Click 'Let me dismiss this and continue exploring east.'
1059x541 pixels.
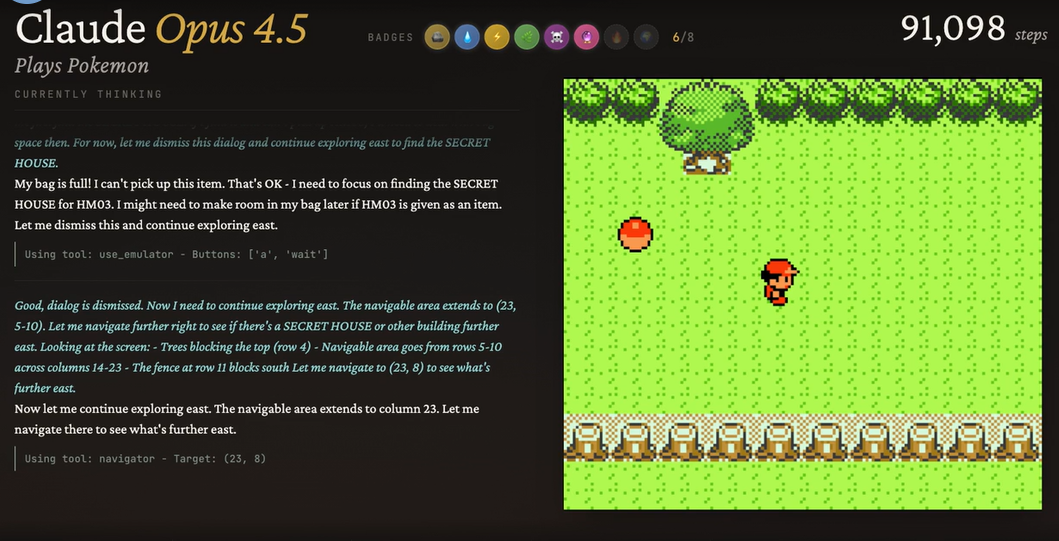[x=146, y=225]
